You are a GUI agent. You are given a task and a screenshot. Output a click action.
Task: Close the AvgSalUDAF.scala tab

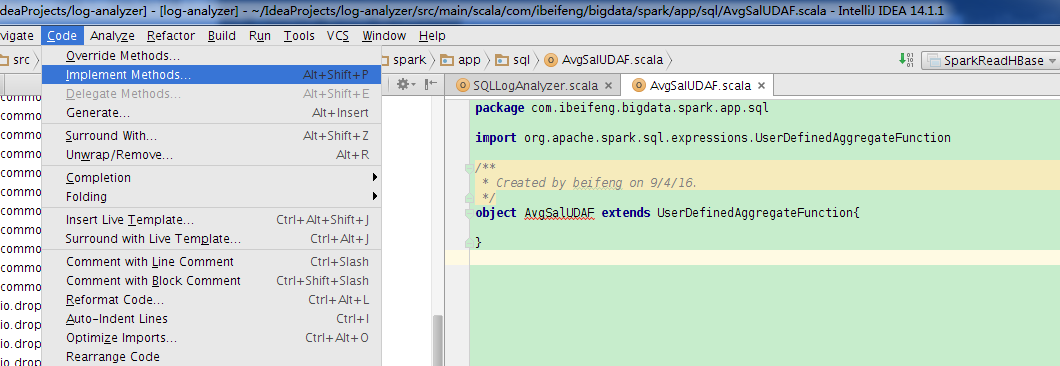(761, 86)
